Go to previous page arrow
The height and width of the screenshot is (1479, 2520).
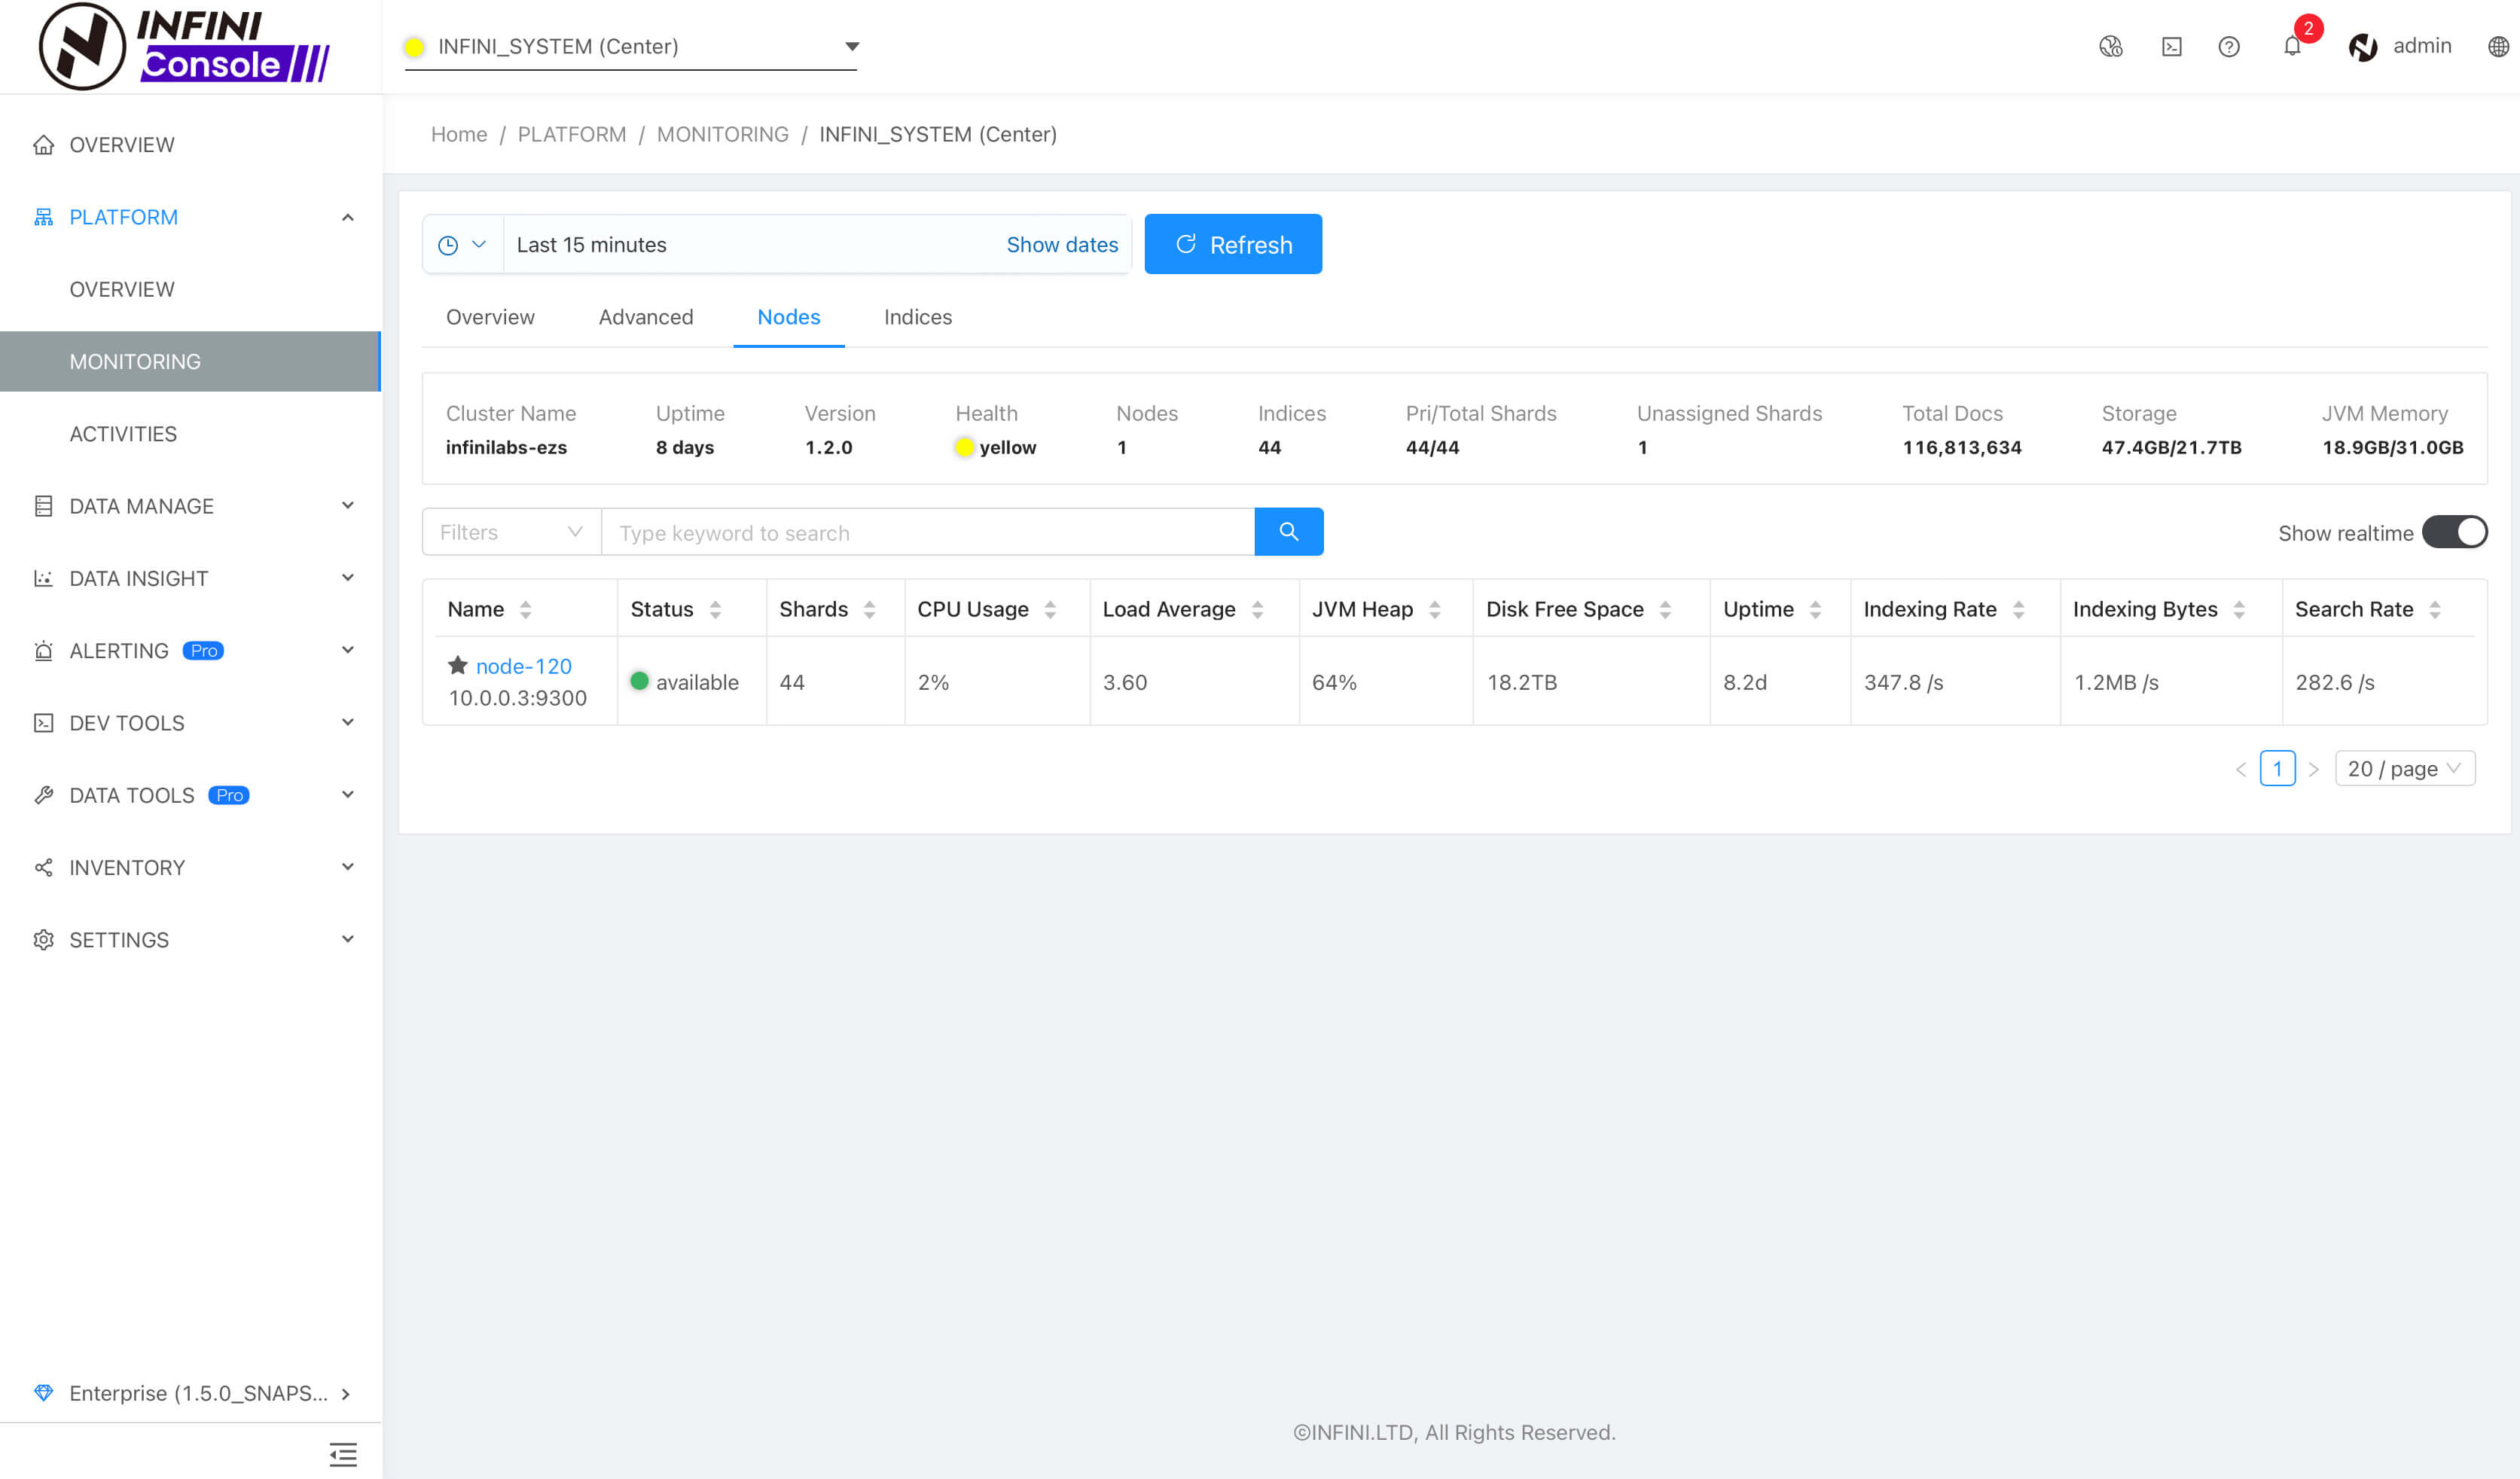(2240, 769)
